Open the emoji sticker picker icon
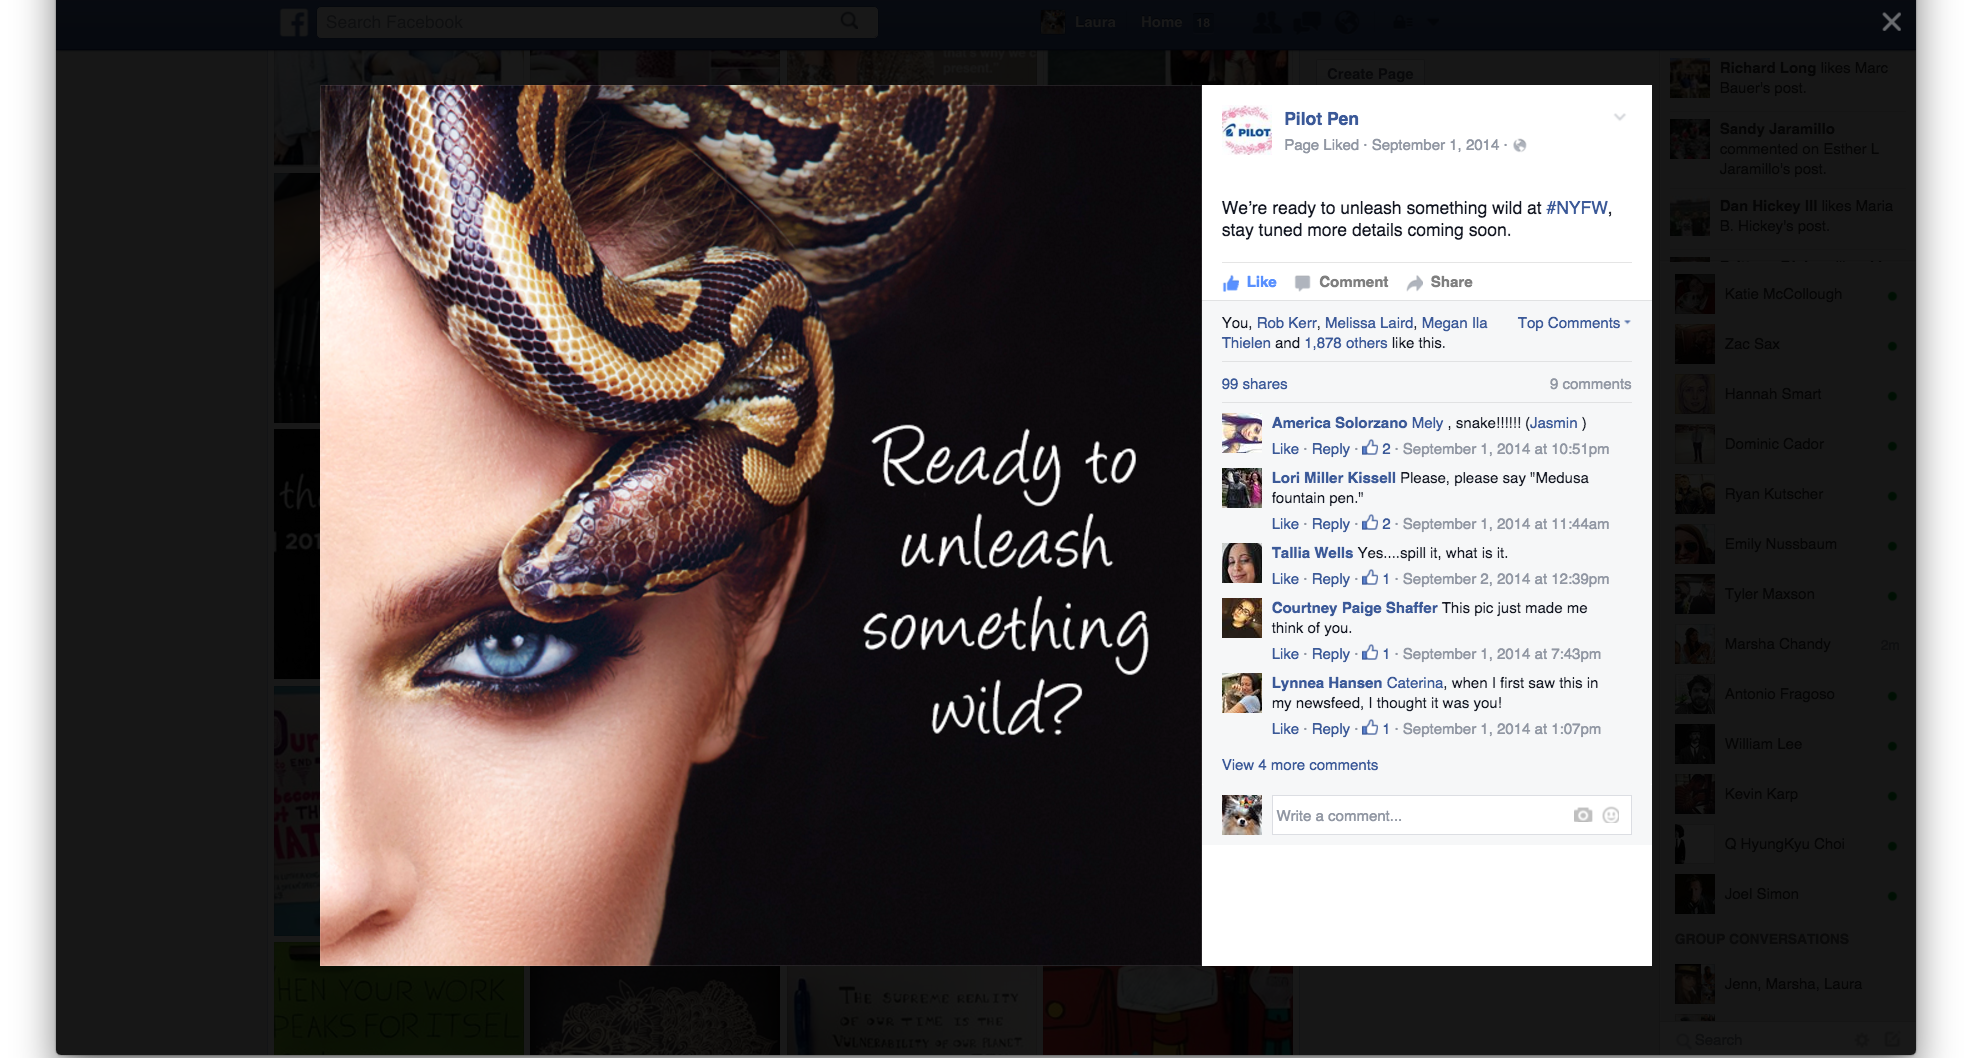 tap(1610, 815)
